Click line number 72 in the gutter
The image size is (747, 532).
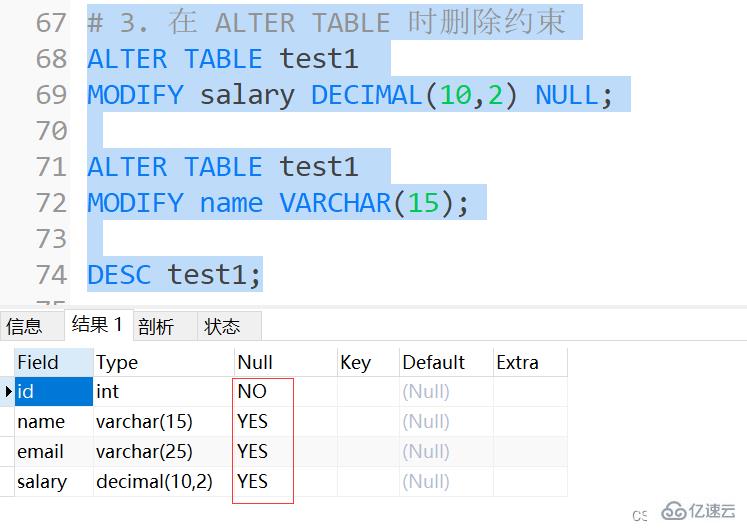pos(51,203)
